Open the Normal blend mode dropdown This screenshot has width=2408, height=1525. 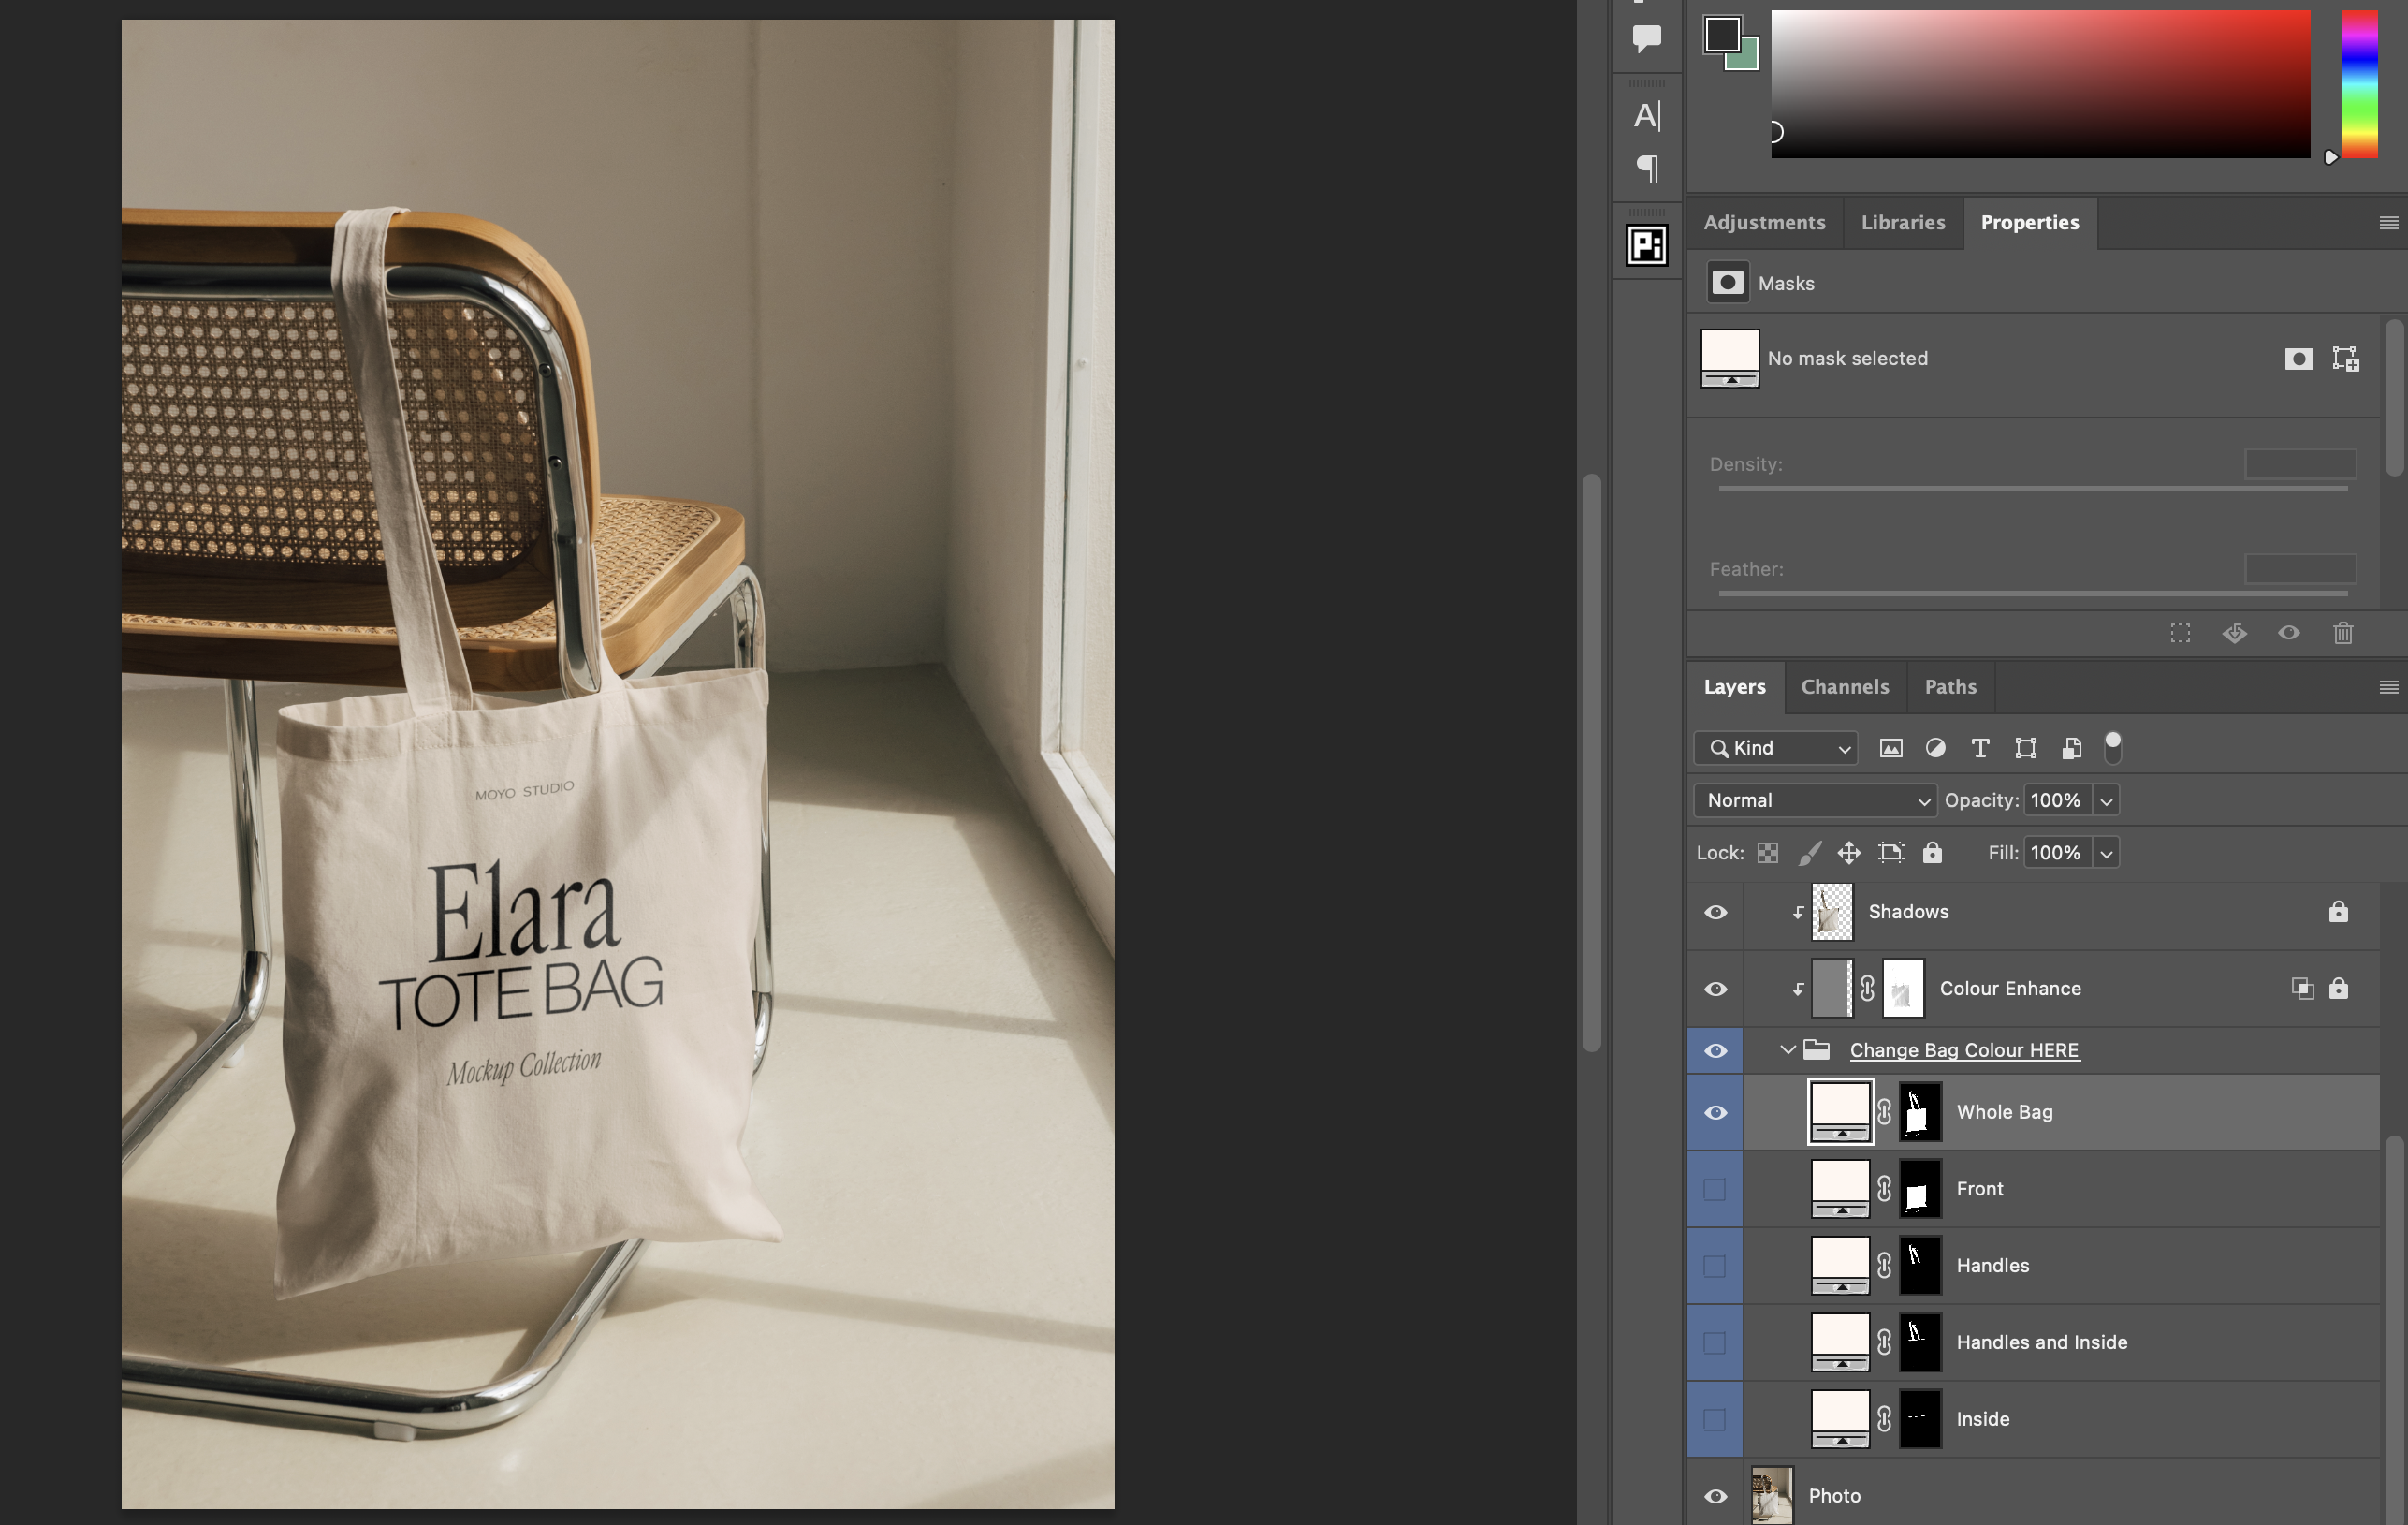(1815, 800)
